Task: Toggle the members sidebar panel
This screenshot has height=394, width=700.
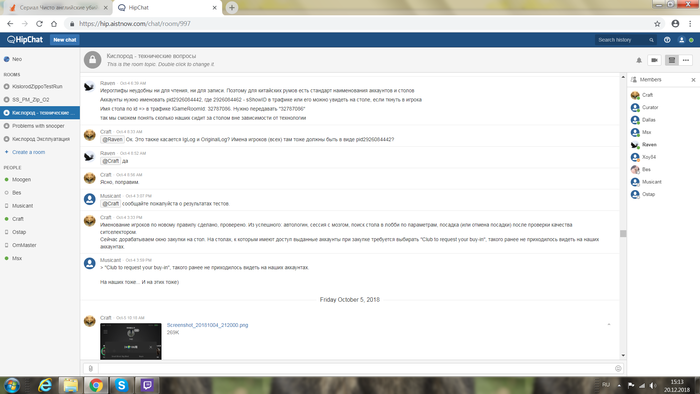Action: tap(672, 60)
